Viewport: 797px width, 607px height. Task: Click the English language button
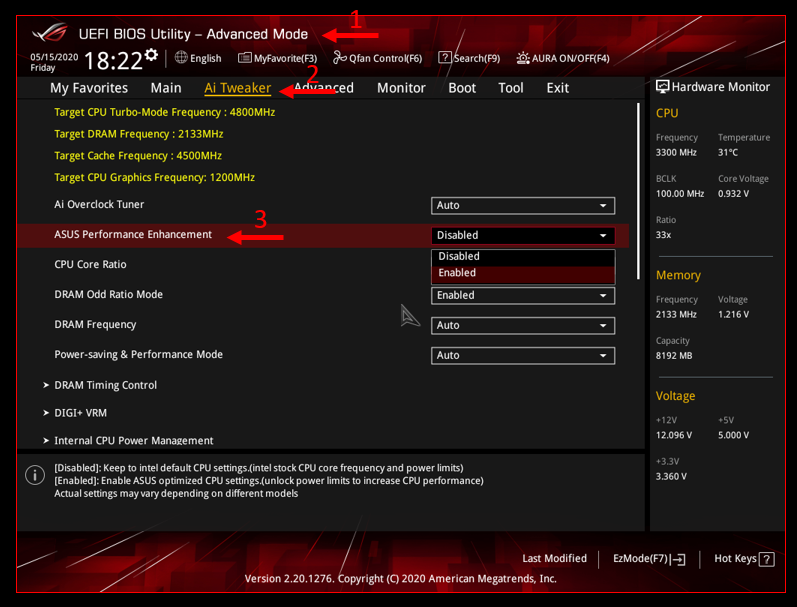click(198, 58)
